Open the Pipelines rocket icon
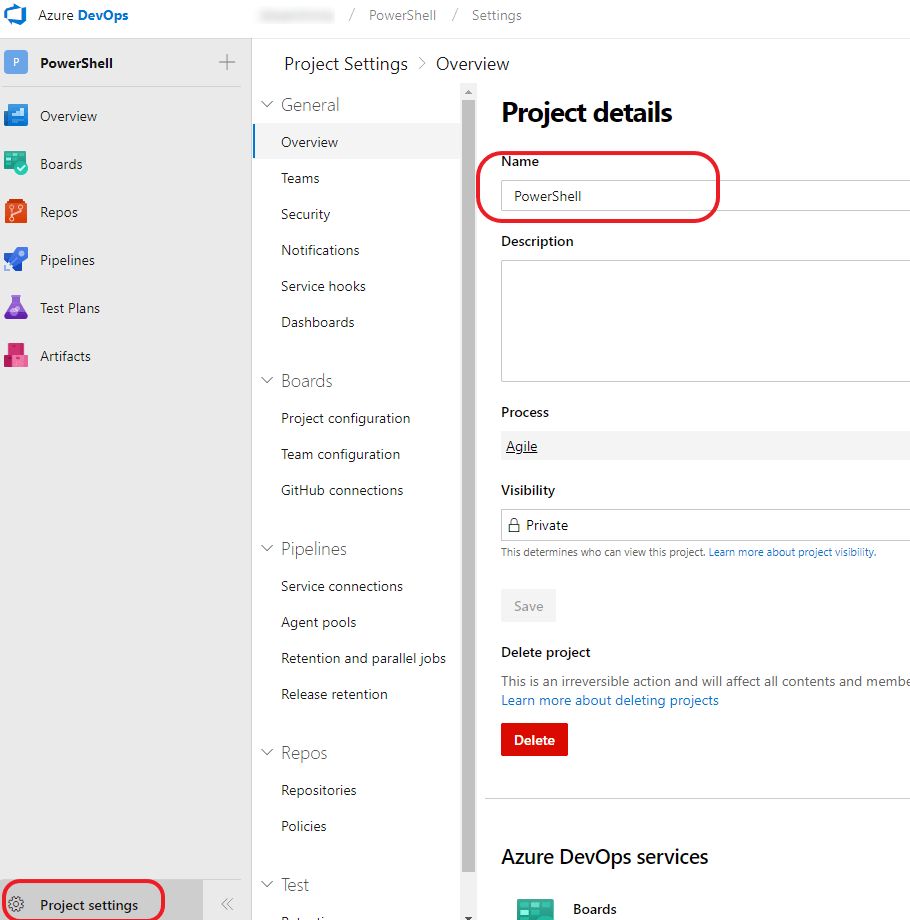This screenshot has width=910, height=920. [x=16, y=260]
